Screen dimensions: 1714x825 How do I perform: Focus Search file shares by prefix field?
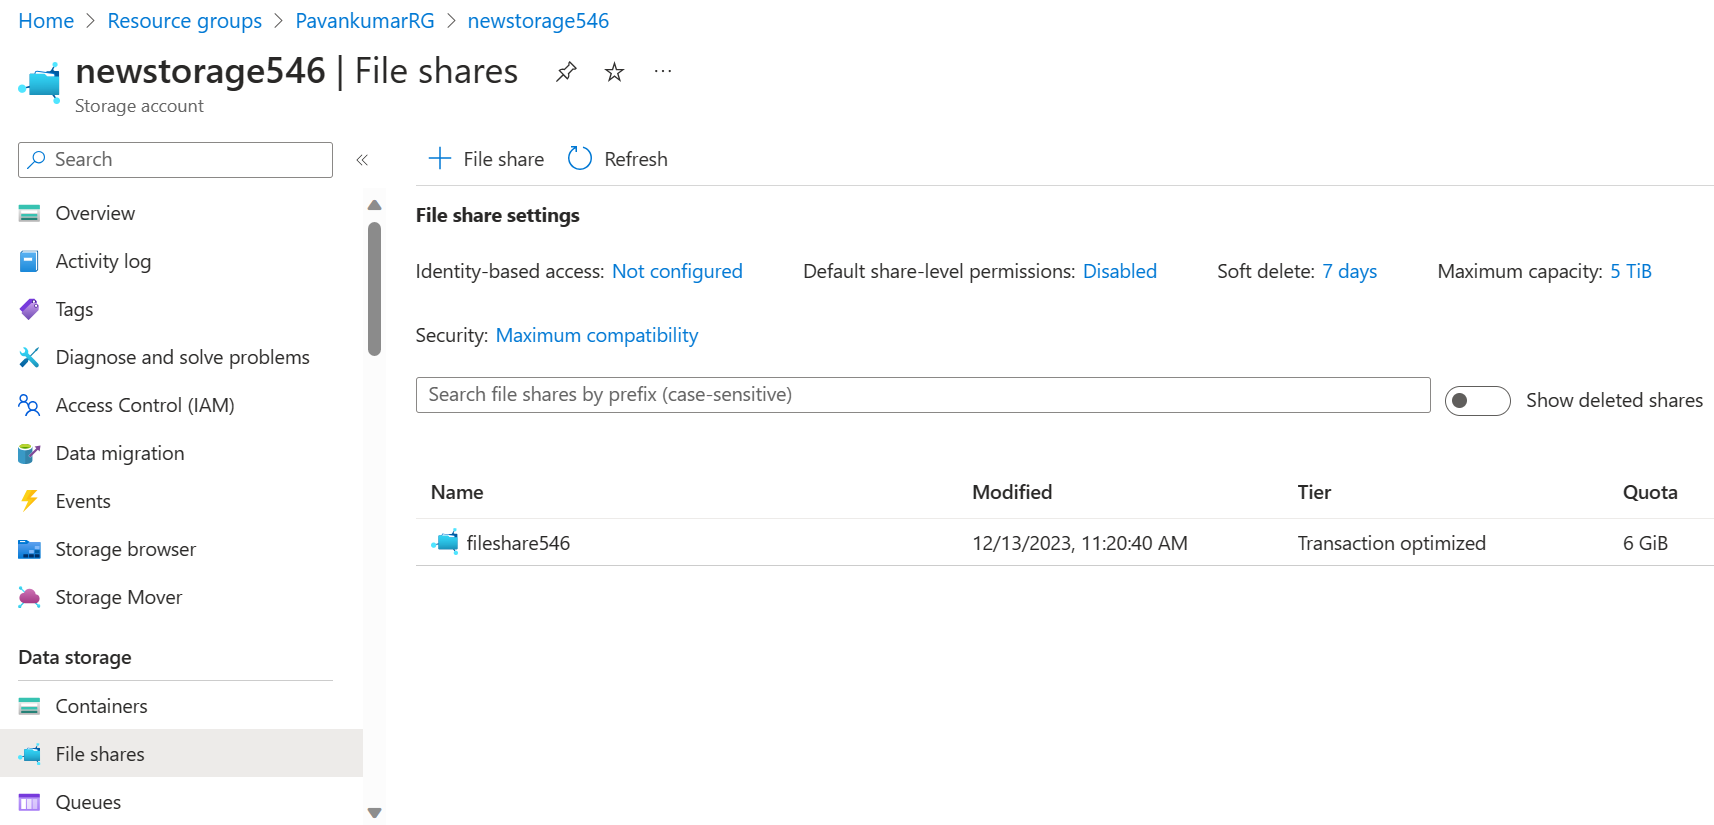923,395
